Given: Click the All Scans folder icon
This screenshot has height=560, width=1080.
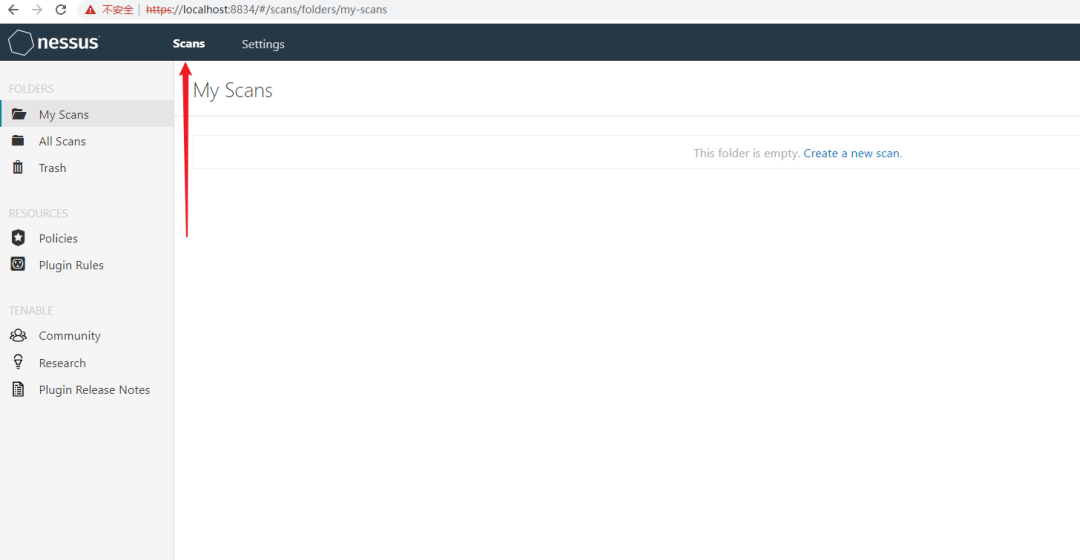Looking at the screenshot, I should [x=18, y=141].
